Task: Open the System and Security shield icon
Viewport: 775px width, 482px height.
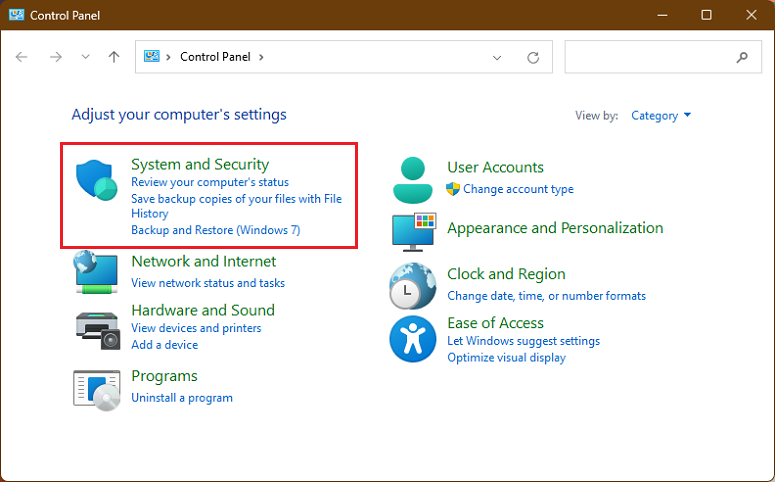Action: tap(96, 180)
